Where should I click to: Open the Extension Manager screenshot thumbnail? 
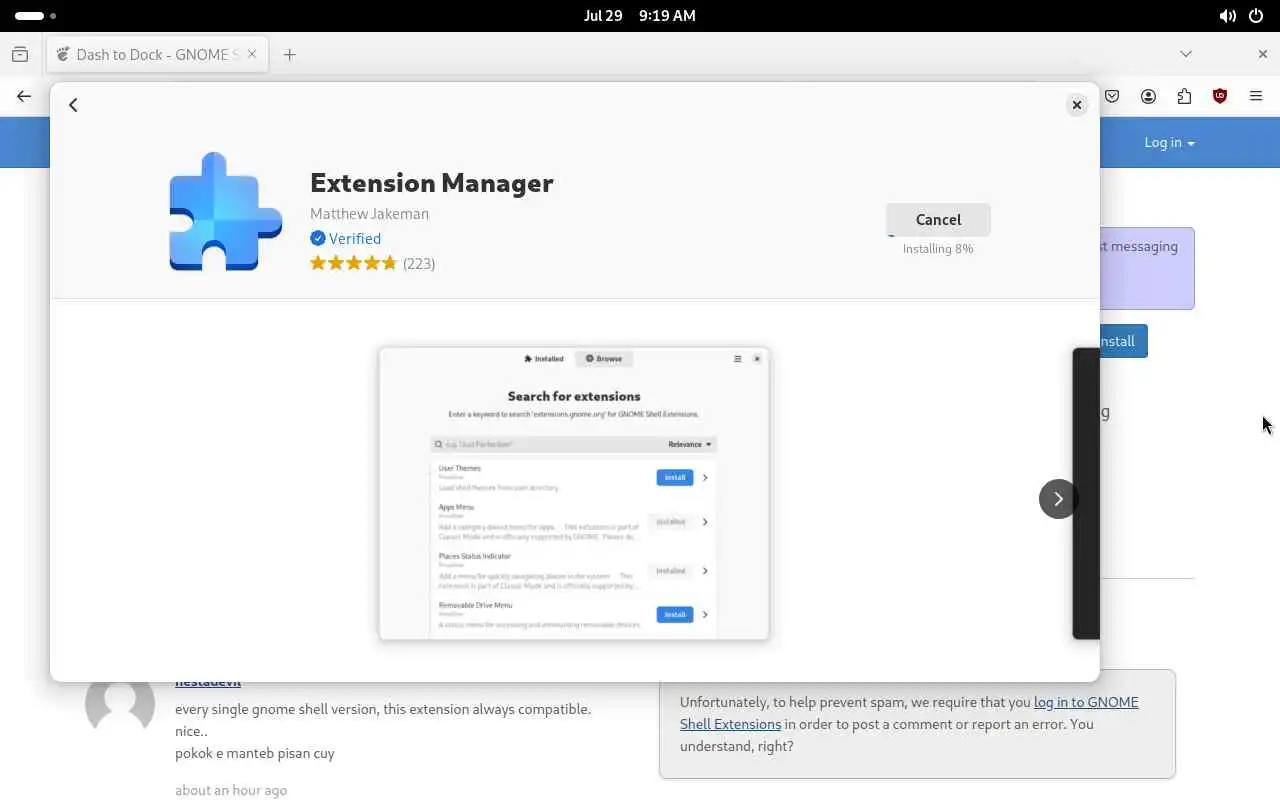(574, 493)
